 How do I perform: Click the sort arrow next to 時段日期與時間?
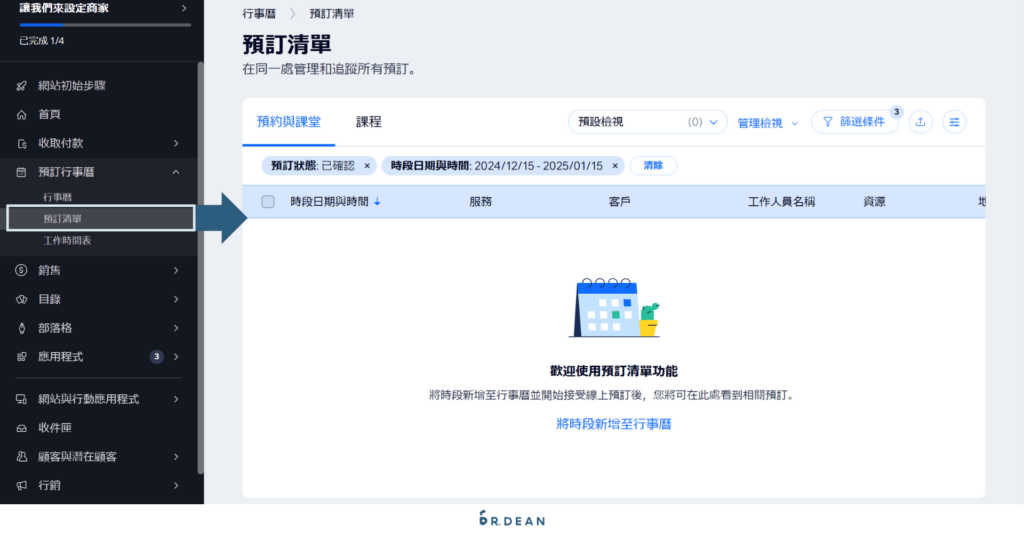[377, 202]
